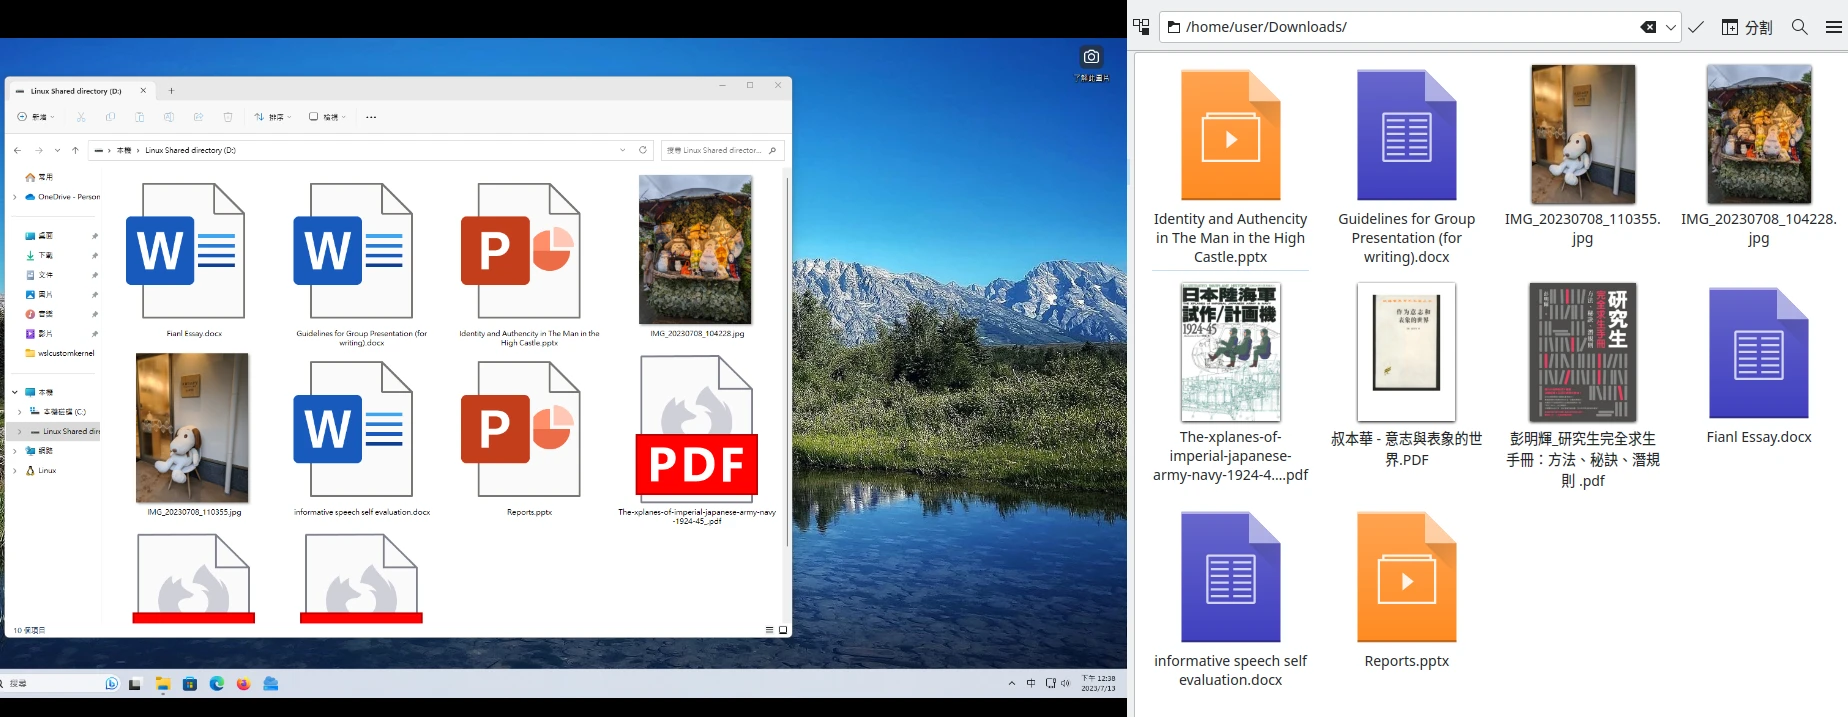The height and width of the screenshot is (717, 1848).
Task: Click the screenshot camera icon on desktop
Action: [x=1091, y=57]
